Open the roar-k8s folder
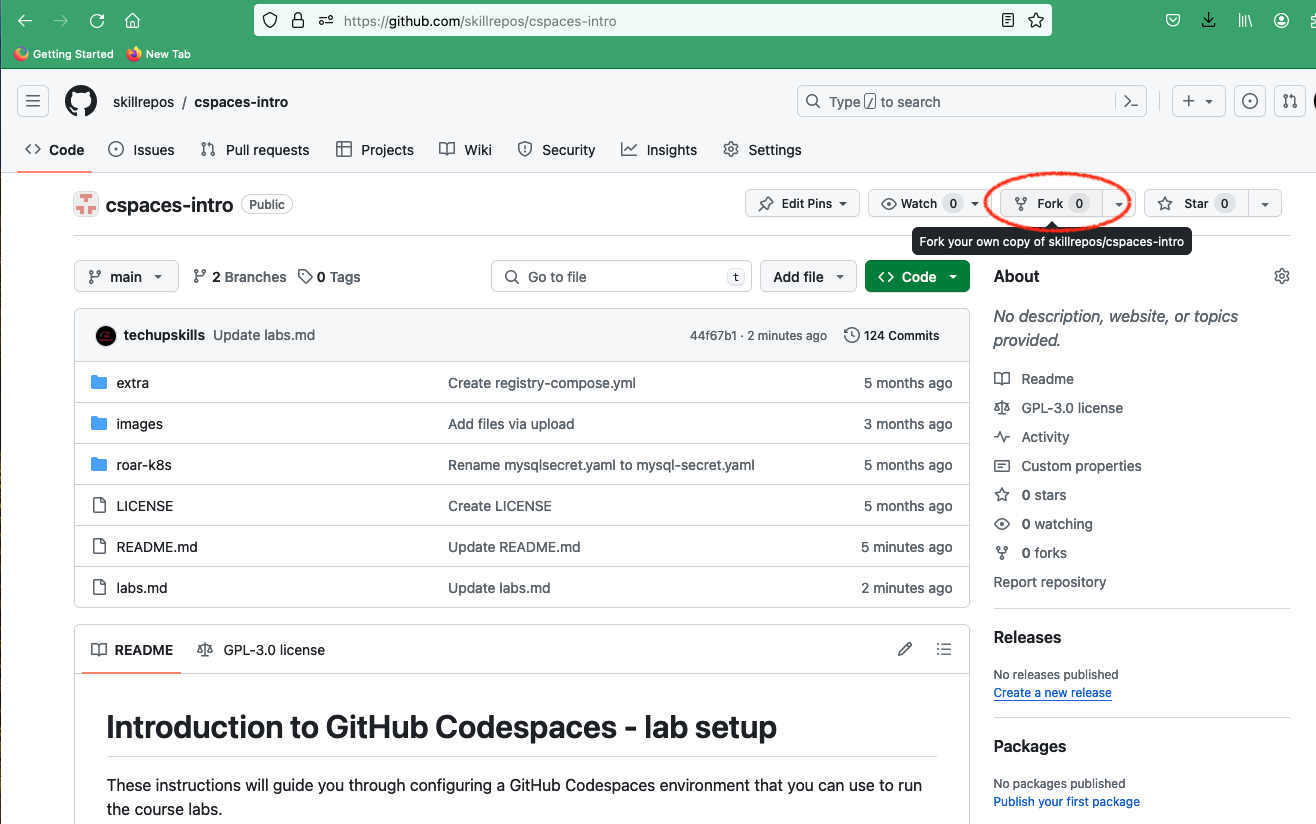Image resolution: width=1316 pixels, height=824 pixels. 144,465
